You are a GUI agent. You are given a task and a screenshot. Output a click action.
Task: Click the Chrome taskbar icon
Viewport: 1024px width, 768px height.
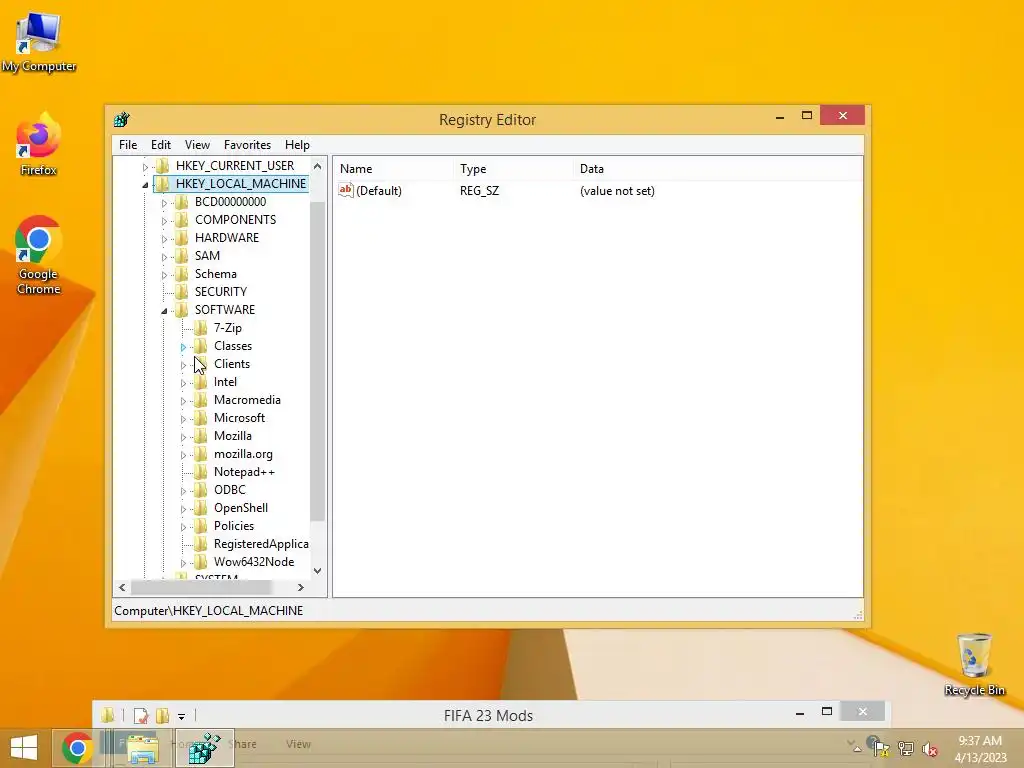point(77,748)
